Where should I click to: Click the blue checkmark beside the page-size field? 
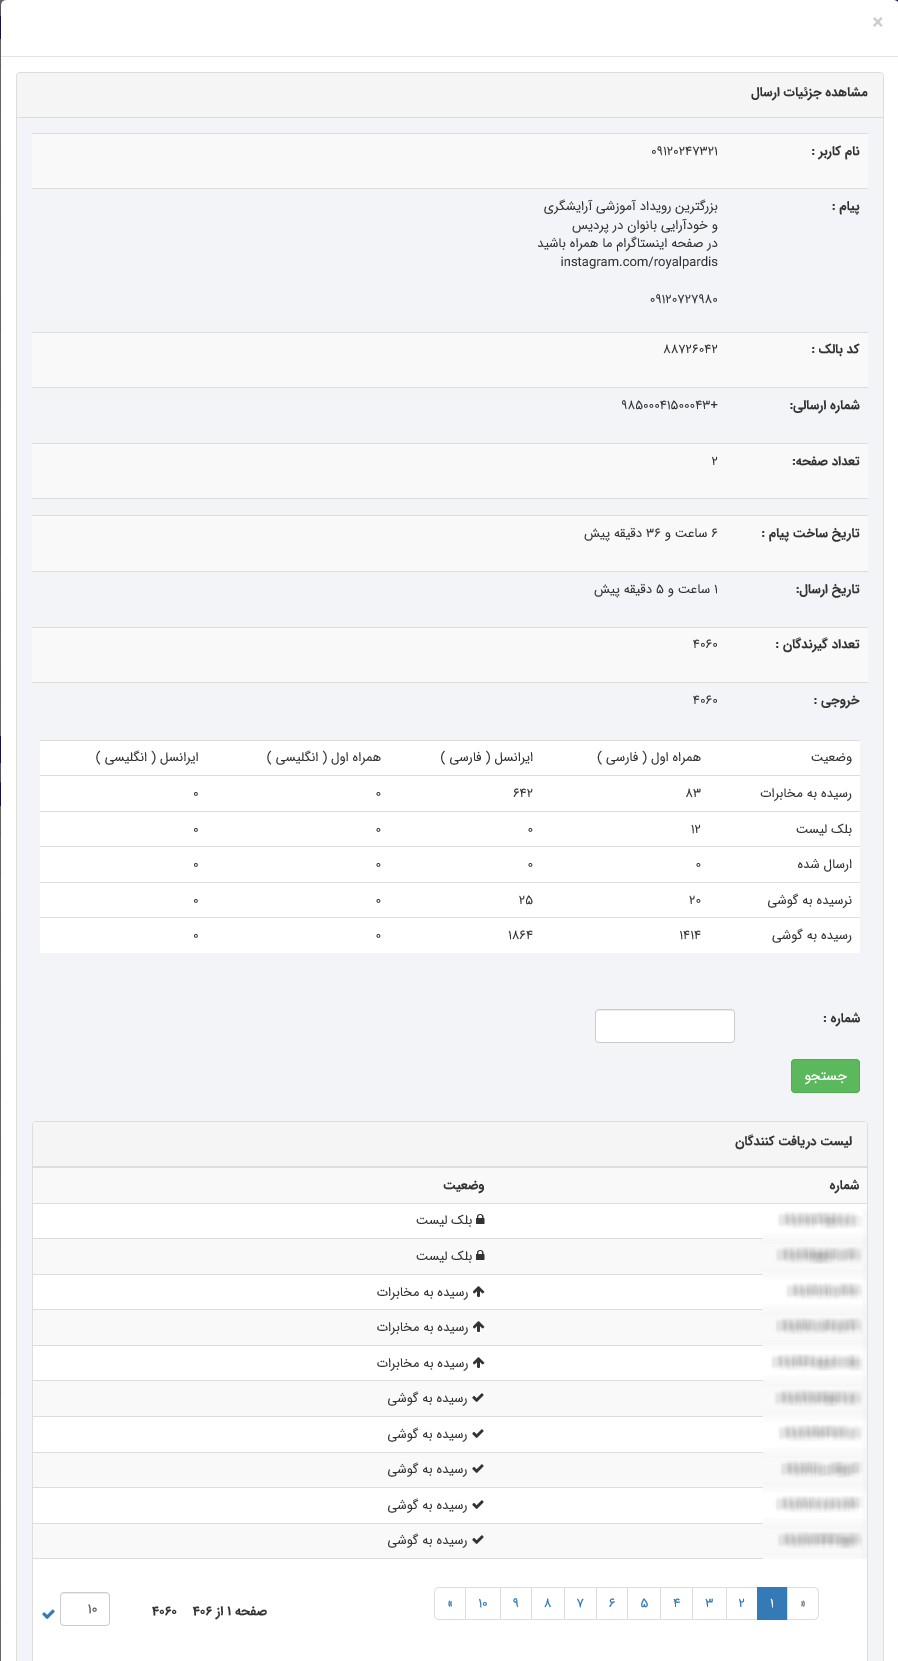[48, 1614]
